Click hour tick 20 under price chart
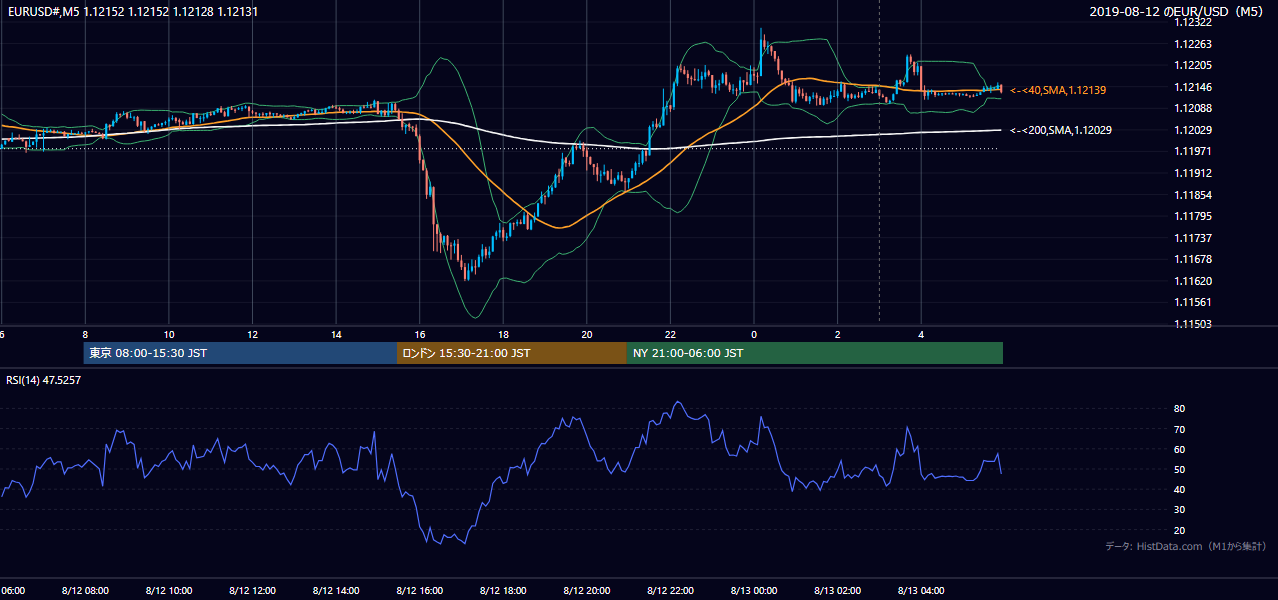 (587, 335)
